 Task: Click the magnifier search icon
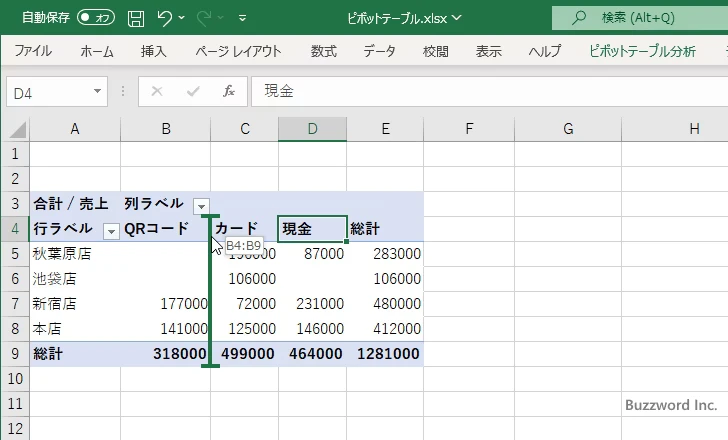coord(578,18)
